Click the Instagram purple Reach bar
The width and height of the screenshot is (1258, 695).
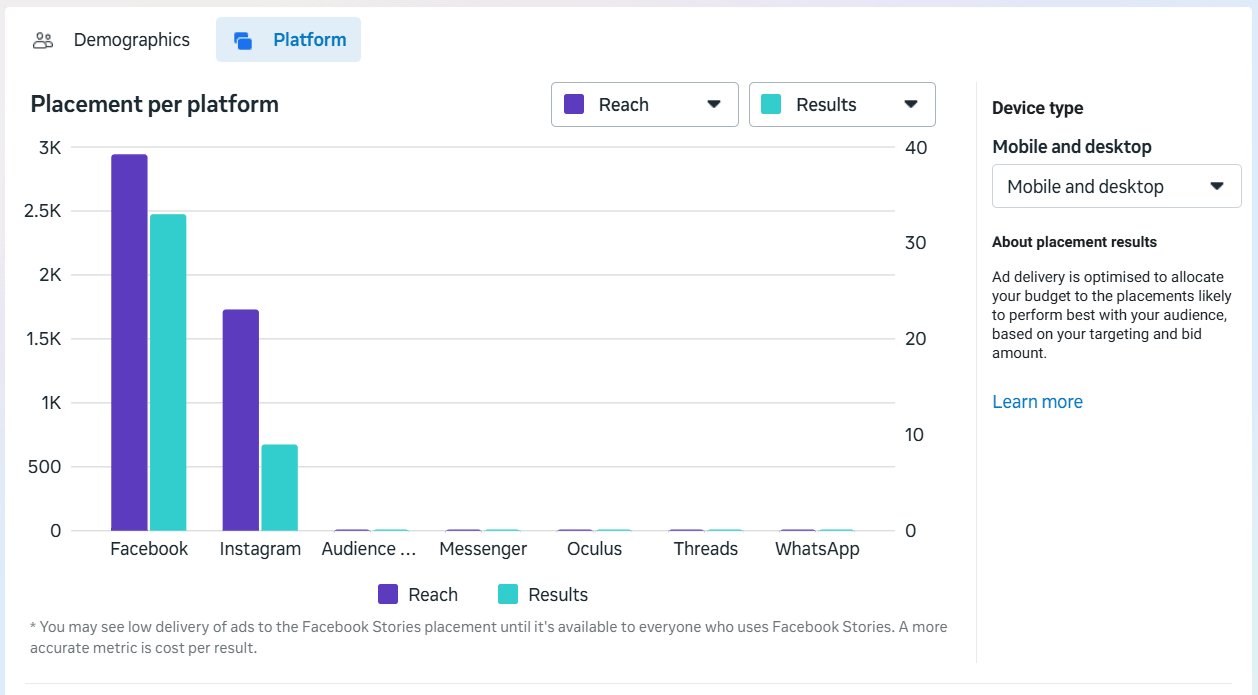pos(241,420)
